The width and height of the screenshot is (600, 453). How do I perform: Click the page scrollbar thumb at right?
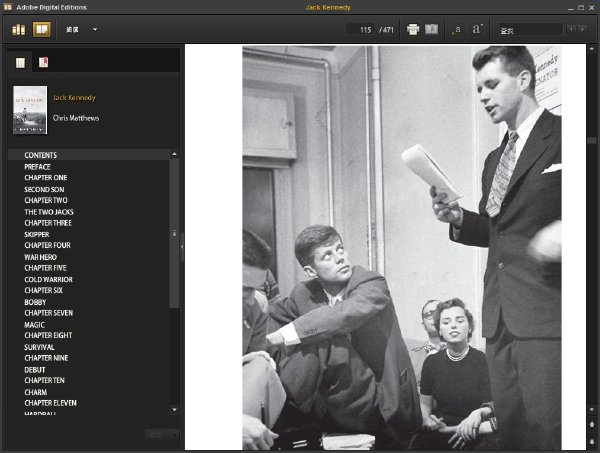tap(592, 140)
